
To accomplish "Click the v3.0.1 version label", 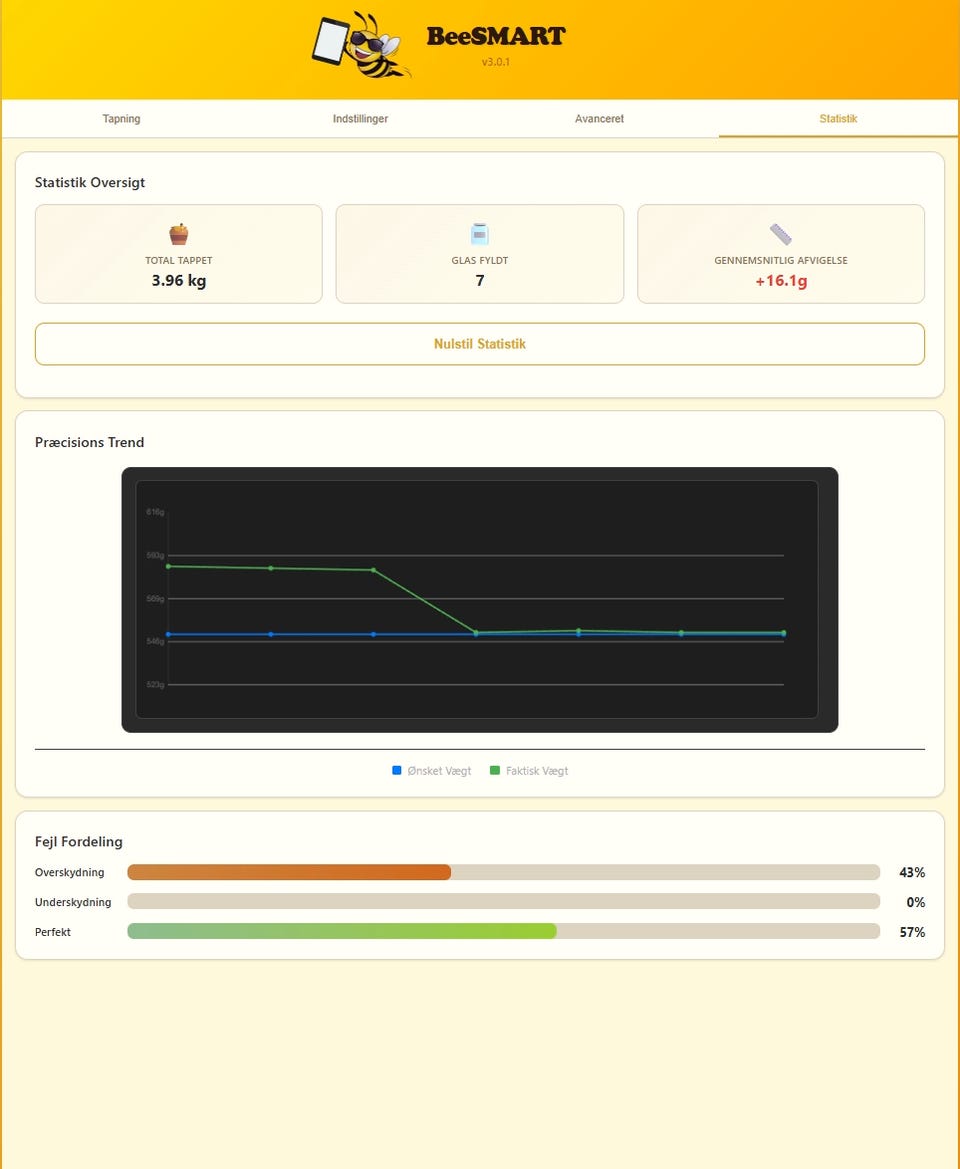I will click(496, 62).
